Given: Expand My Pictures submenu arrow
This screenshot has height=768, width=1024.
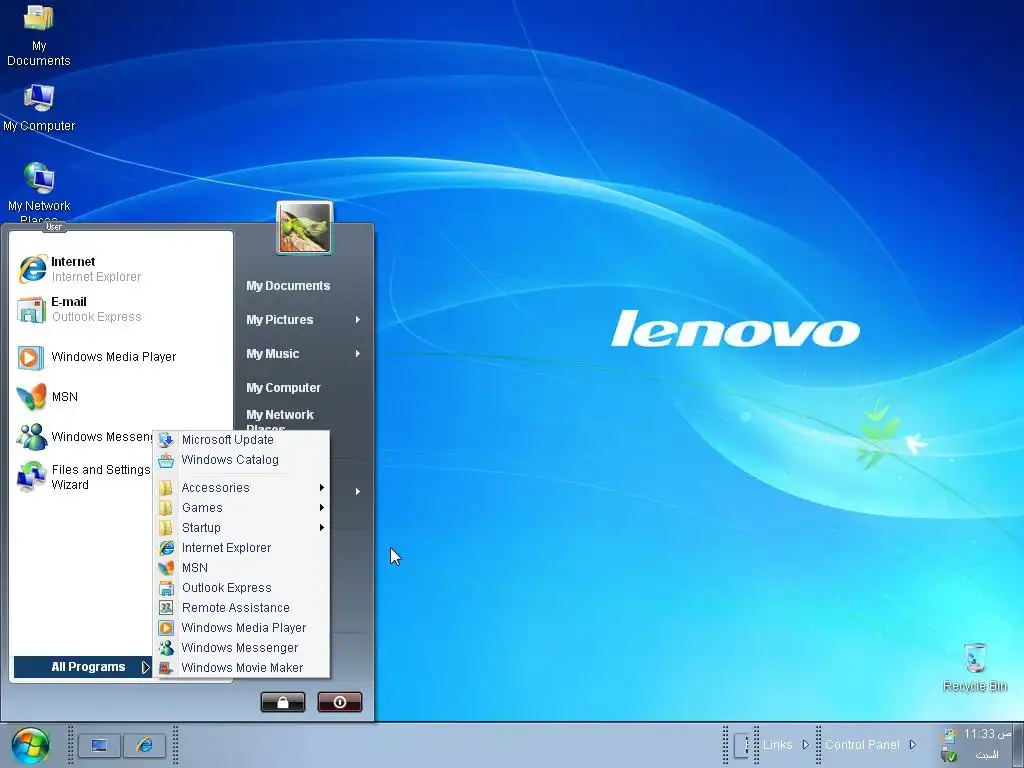Looking at the screenshot, I should (x=358, y=319).
